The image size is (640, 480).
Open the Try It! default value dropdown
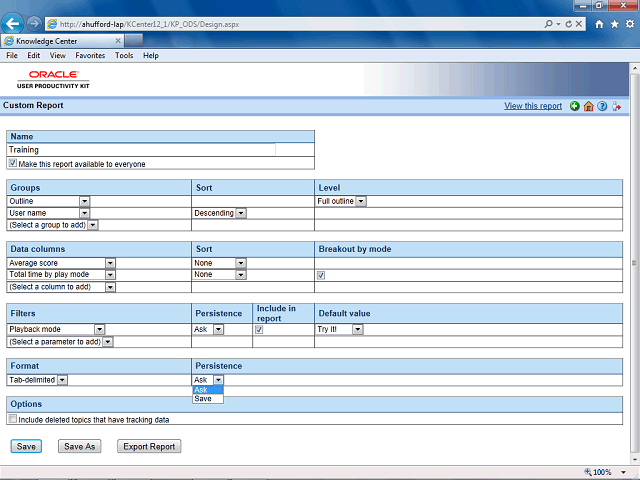coord(358,329)
